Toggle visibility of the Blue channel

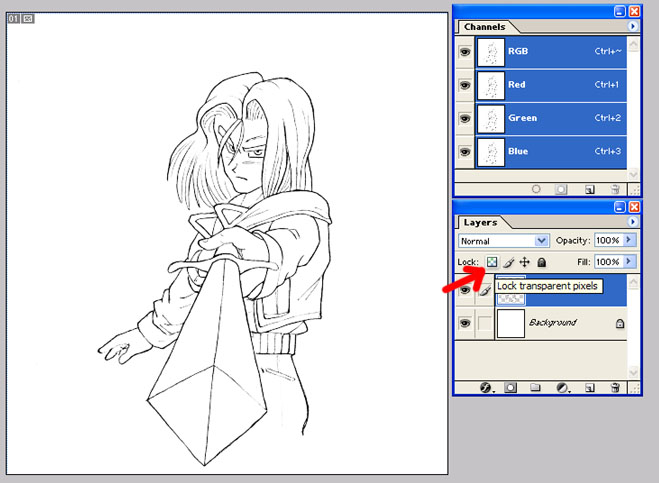[465, 152]
